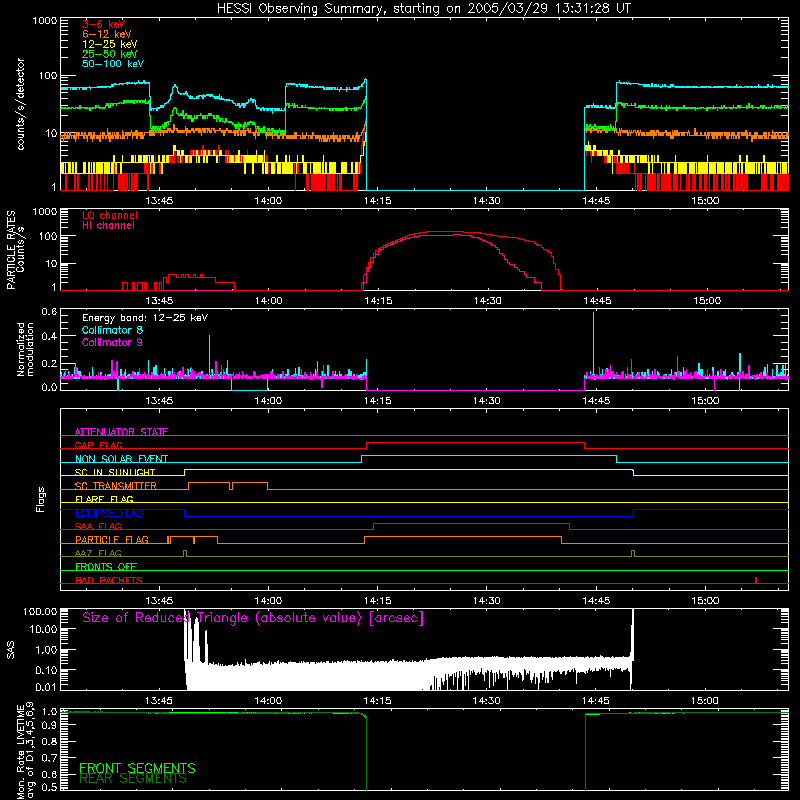This screenshot has width=800, height=800.
Task: Click the 'HI channel' legend label
Action: pyautogui.click(x=108, y=226)
